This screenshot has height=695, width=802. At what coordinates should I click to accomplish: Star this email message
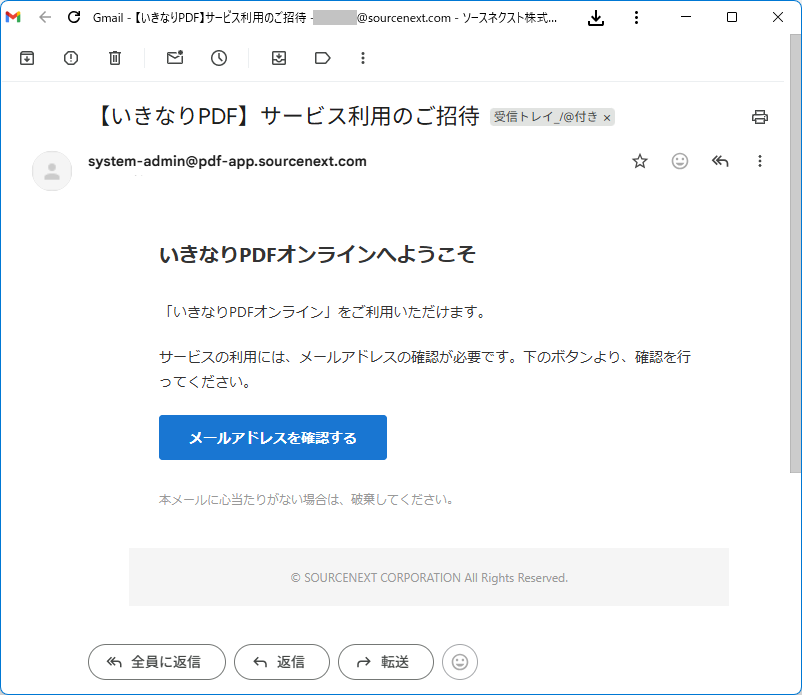click(x=640, y=161)
